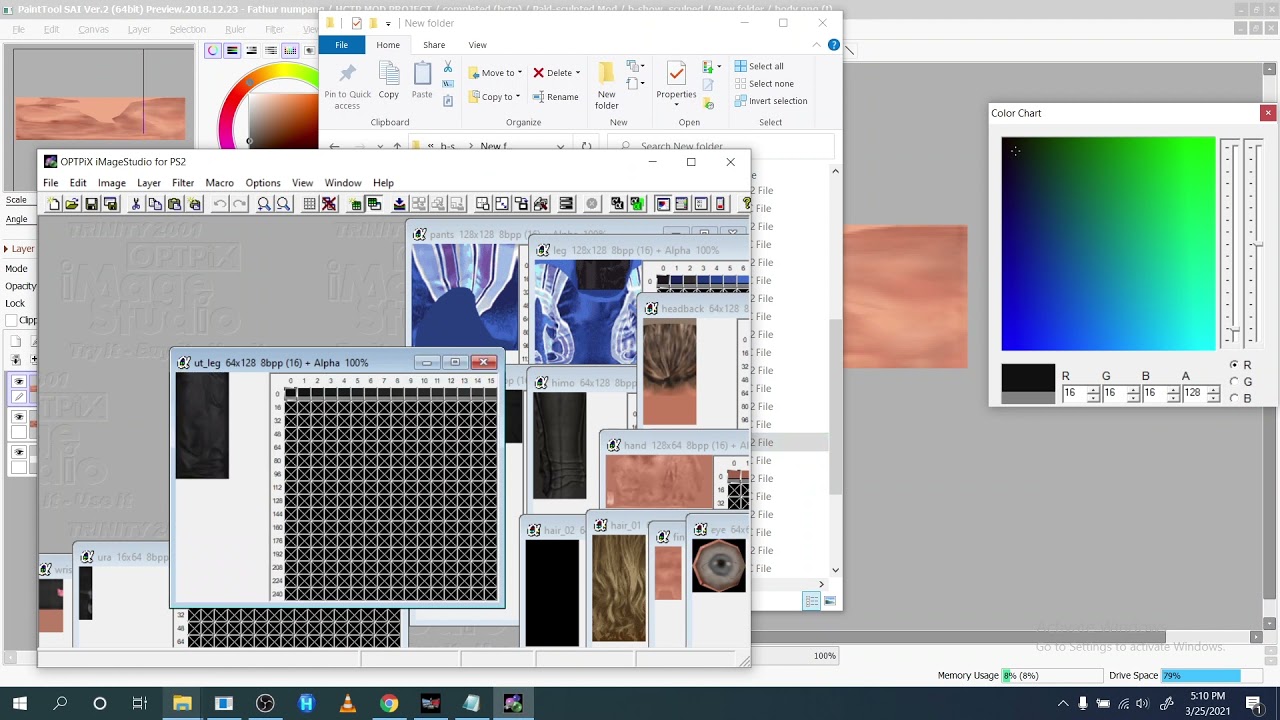Click Open file icon in OPTPiX toolbar

coord(72,204)
